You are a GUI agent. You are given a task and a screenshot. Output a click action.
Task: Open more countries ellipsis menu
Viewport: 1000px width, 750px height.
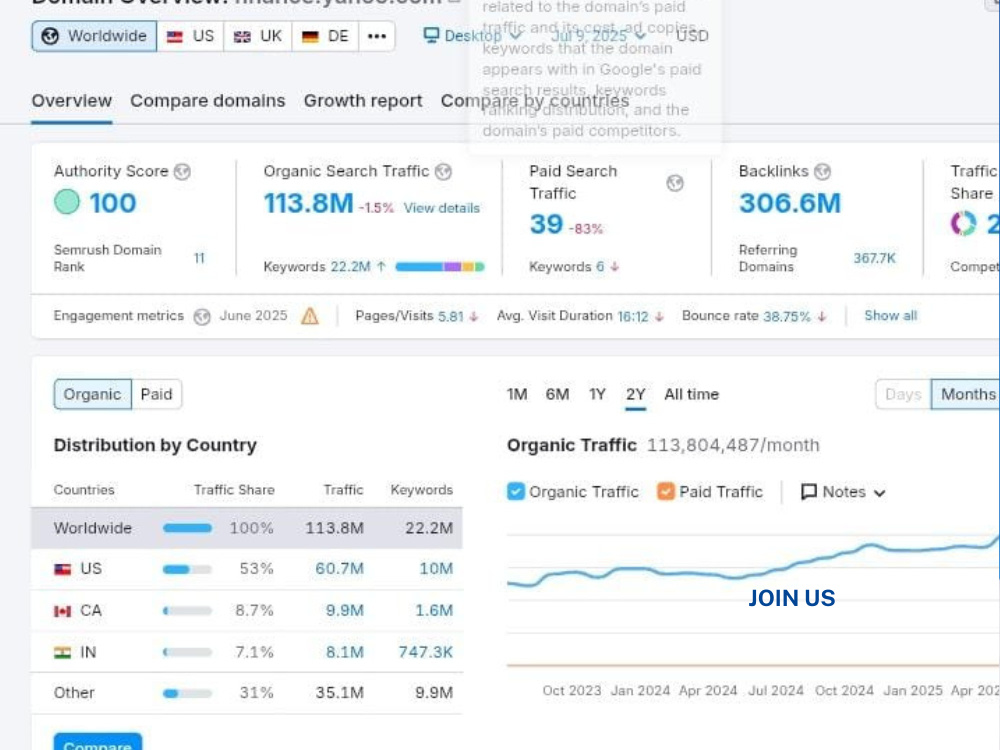(x=377, y=36)
